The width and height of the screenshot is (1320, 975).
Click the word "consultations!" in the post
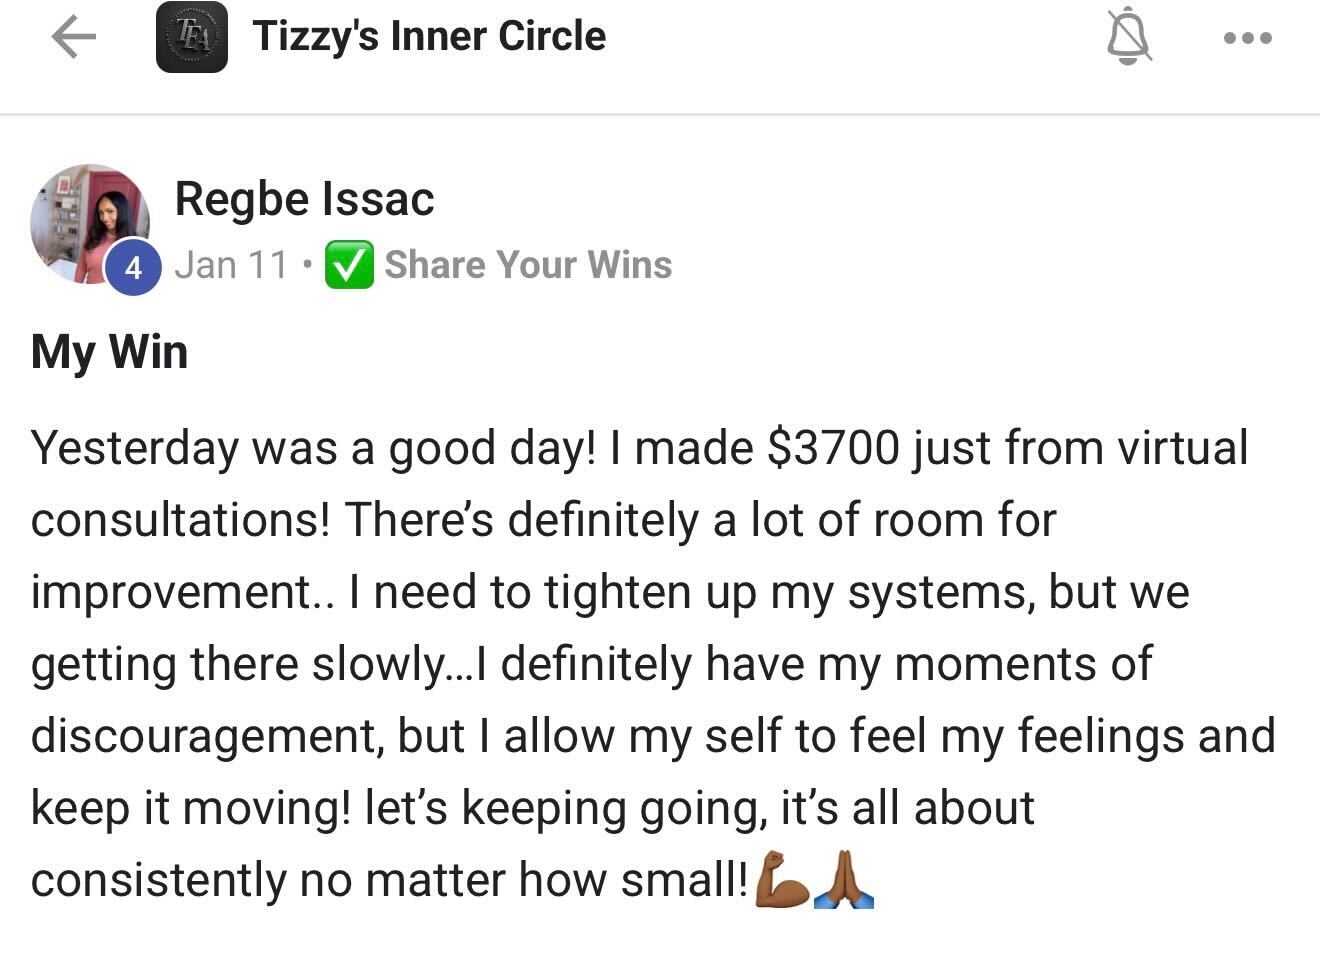(x=180, y=520)
